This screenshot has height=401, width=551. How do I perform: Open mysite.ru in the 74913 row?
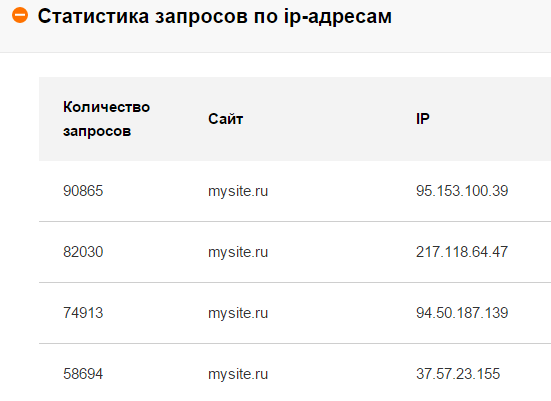tap(238, 313)
